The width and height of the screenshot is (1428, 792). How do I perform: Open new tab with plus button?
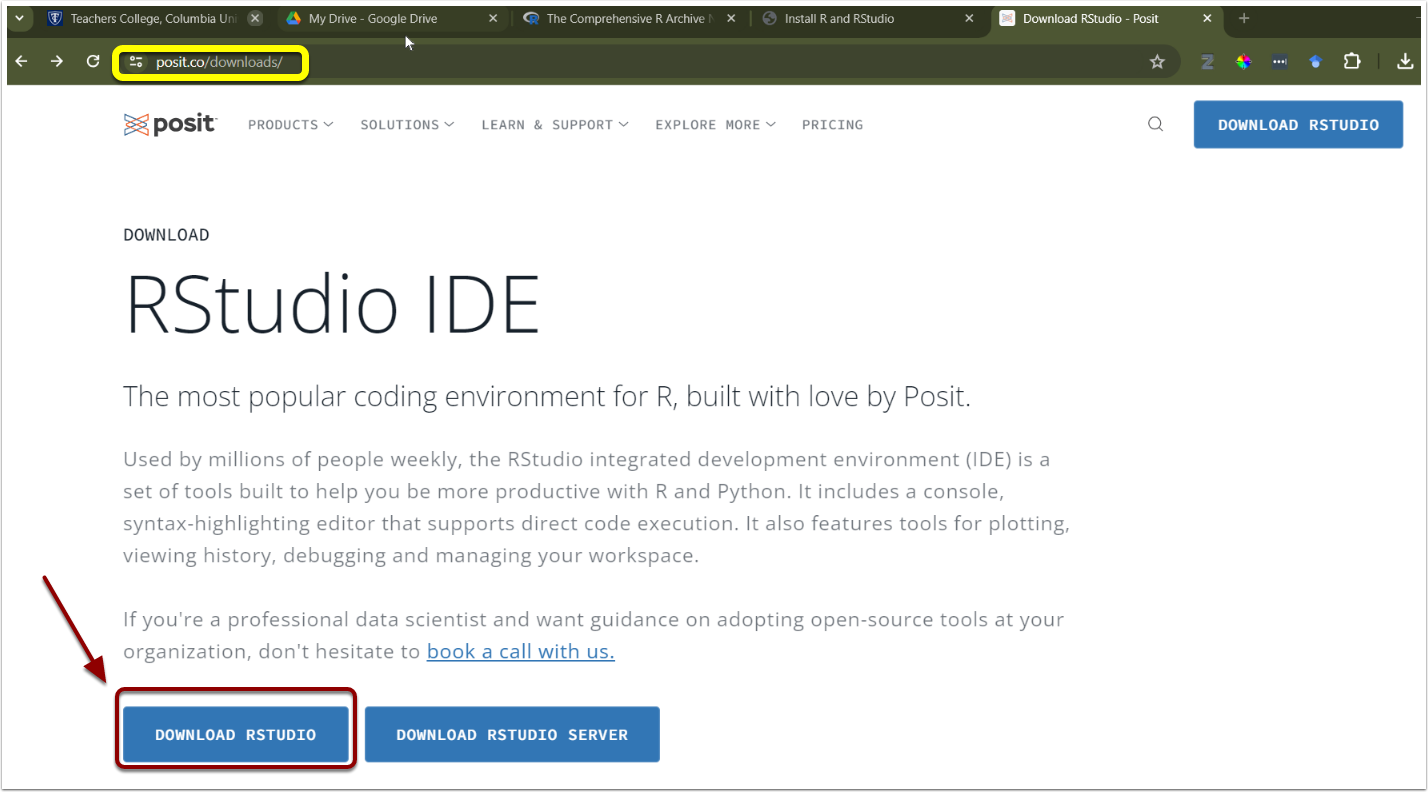1244,18
